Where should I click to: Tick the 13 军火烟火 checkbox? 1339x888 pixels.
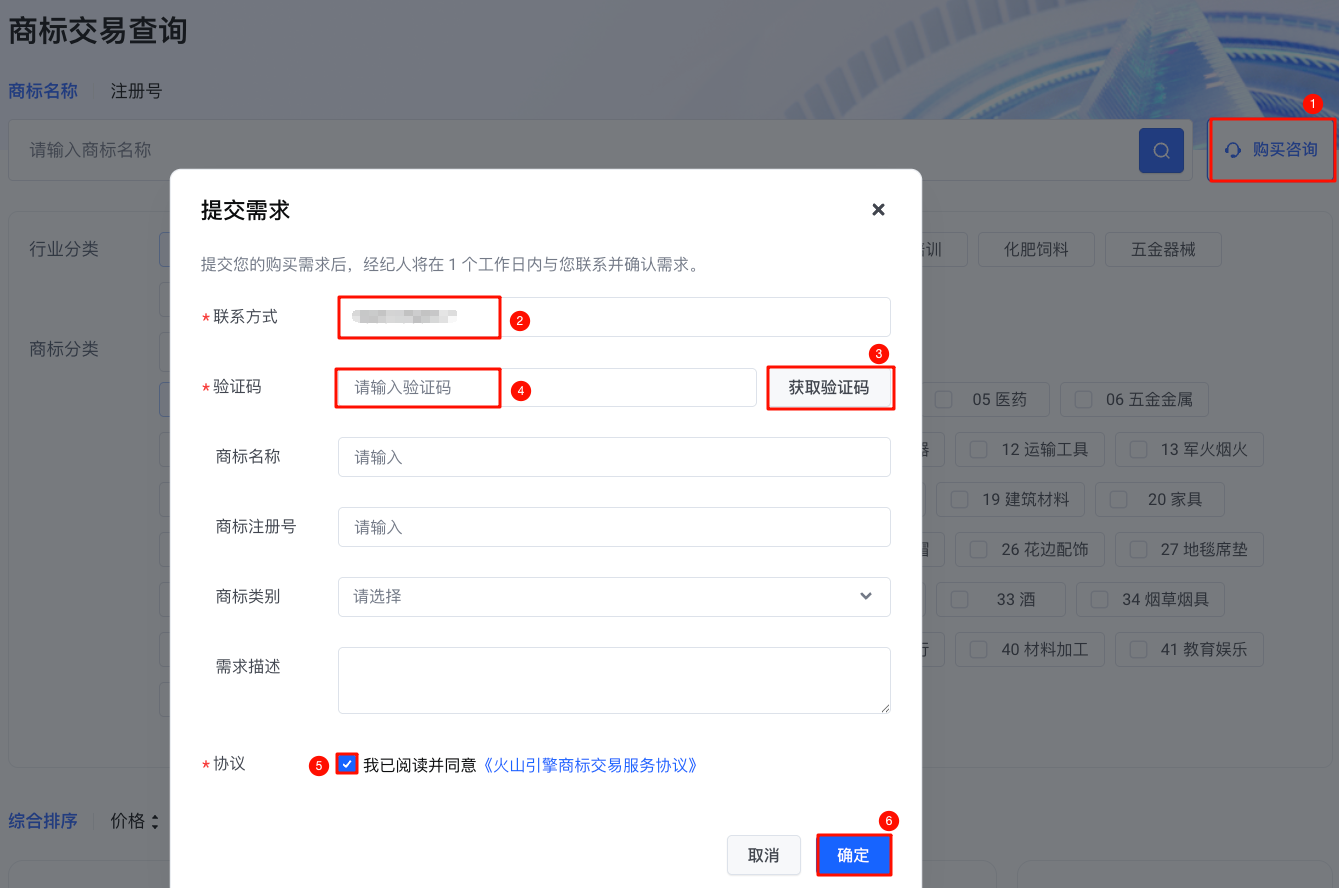click(x=1138, y=449)
